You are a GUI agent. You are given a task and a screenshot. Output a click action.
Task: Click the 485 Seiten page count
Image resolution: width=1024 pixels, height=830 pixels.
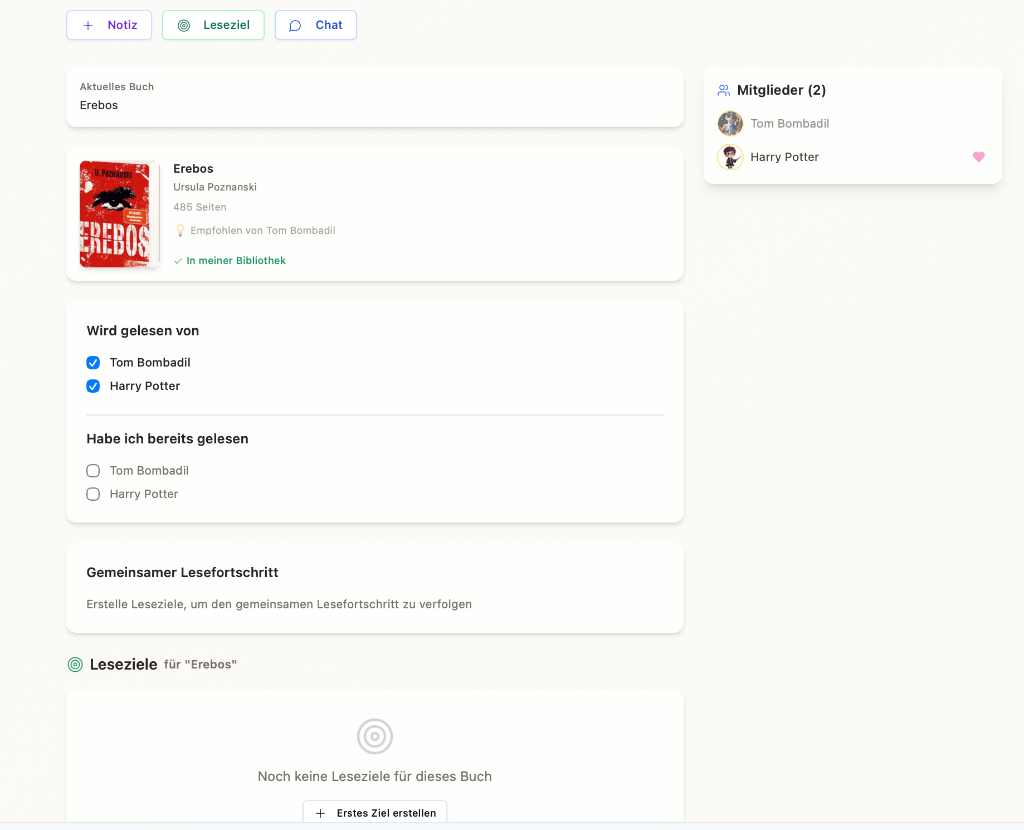[200, 207]
